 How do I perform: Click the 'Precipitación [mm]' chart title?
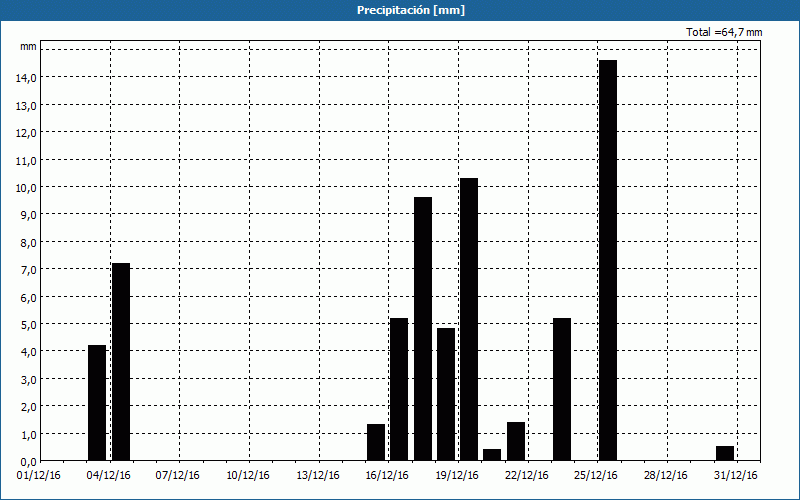click(x=411, y=10)
